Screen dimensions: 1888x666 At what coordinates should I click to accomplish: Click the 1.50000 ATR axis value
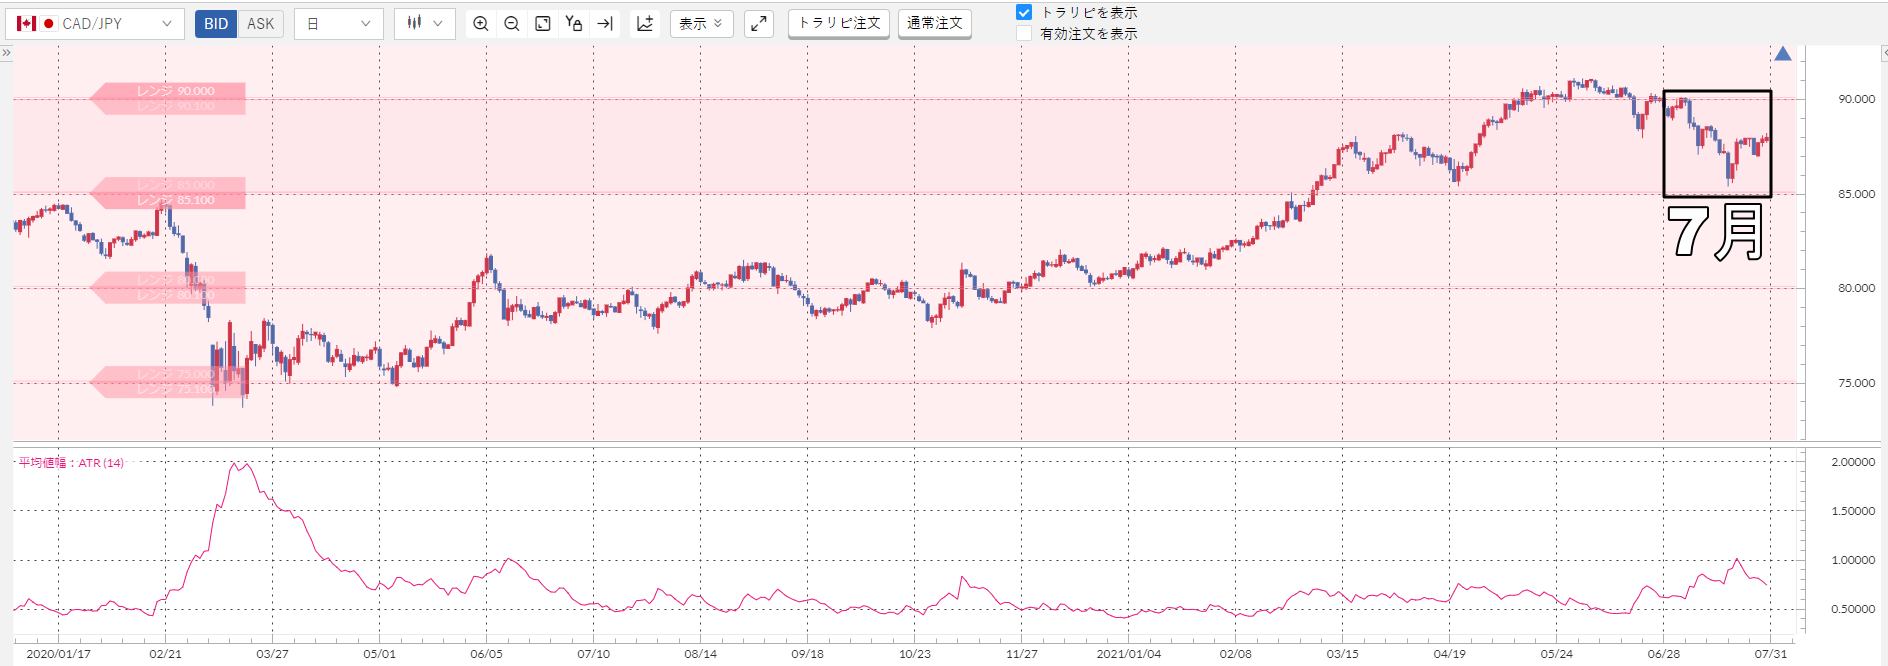(x=1853, y=511)
